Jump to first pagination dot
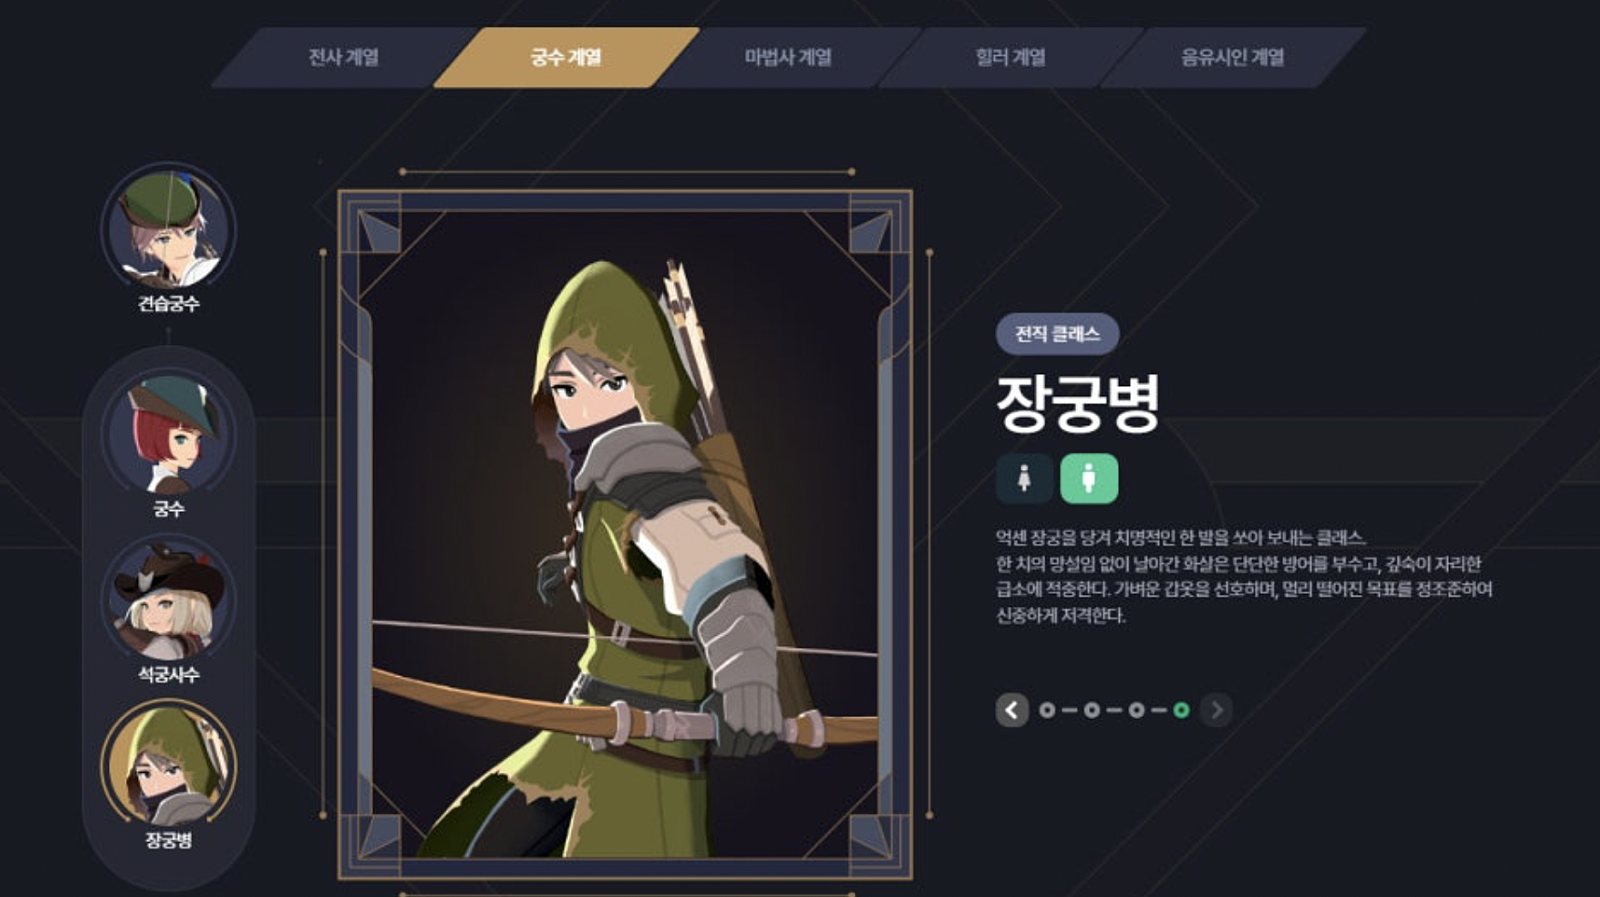The height and width of the screenshot is (897, 1600). (x=1047, y=710)
